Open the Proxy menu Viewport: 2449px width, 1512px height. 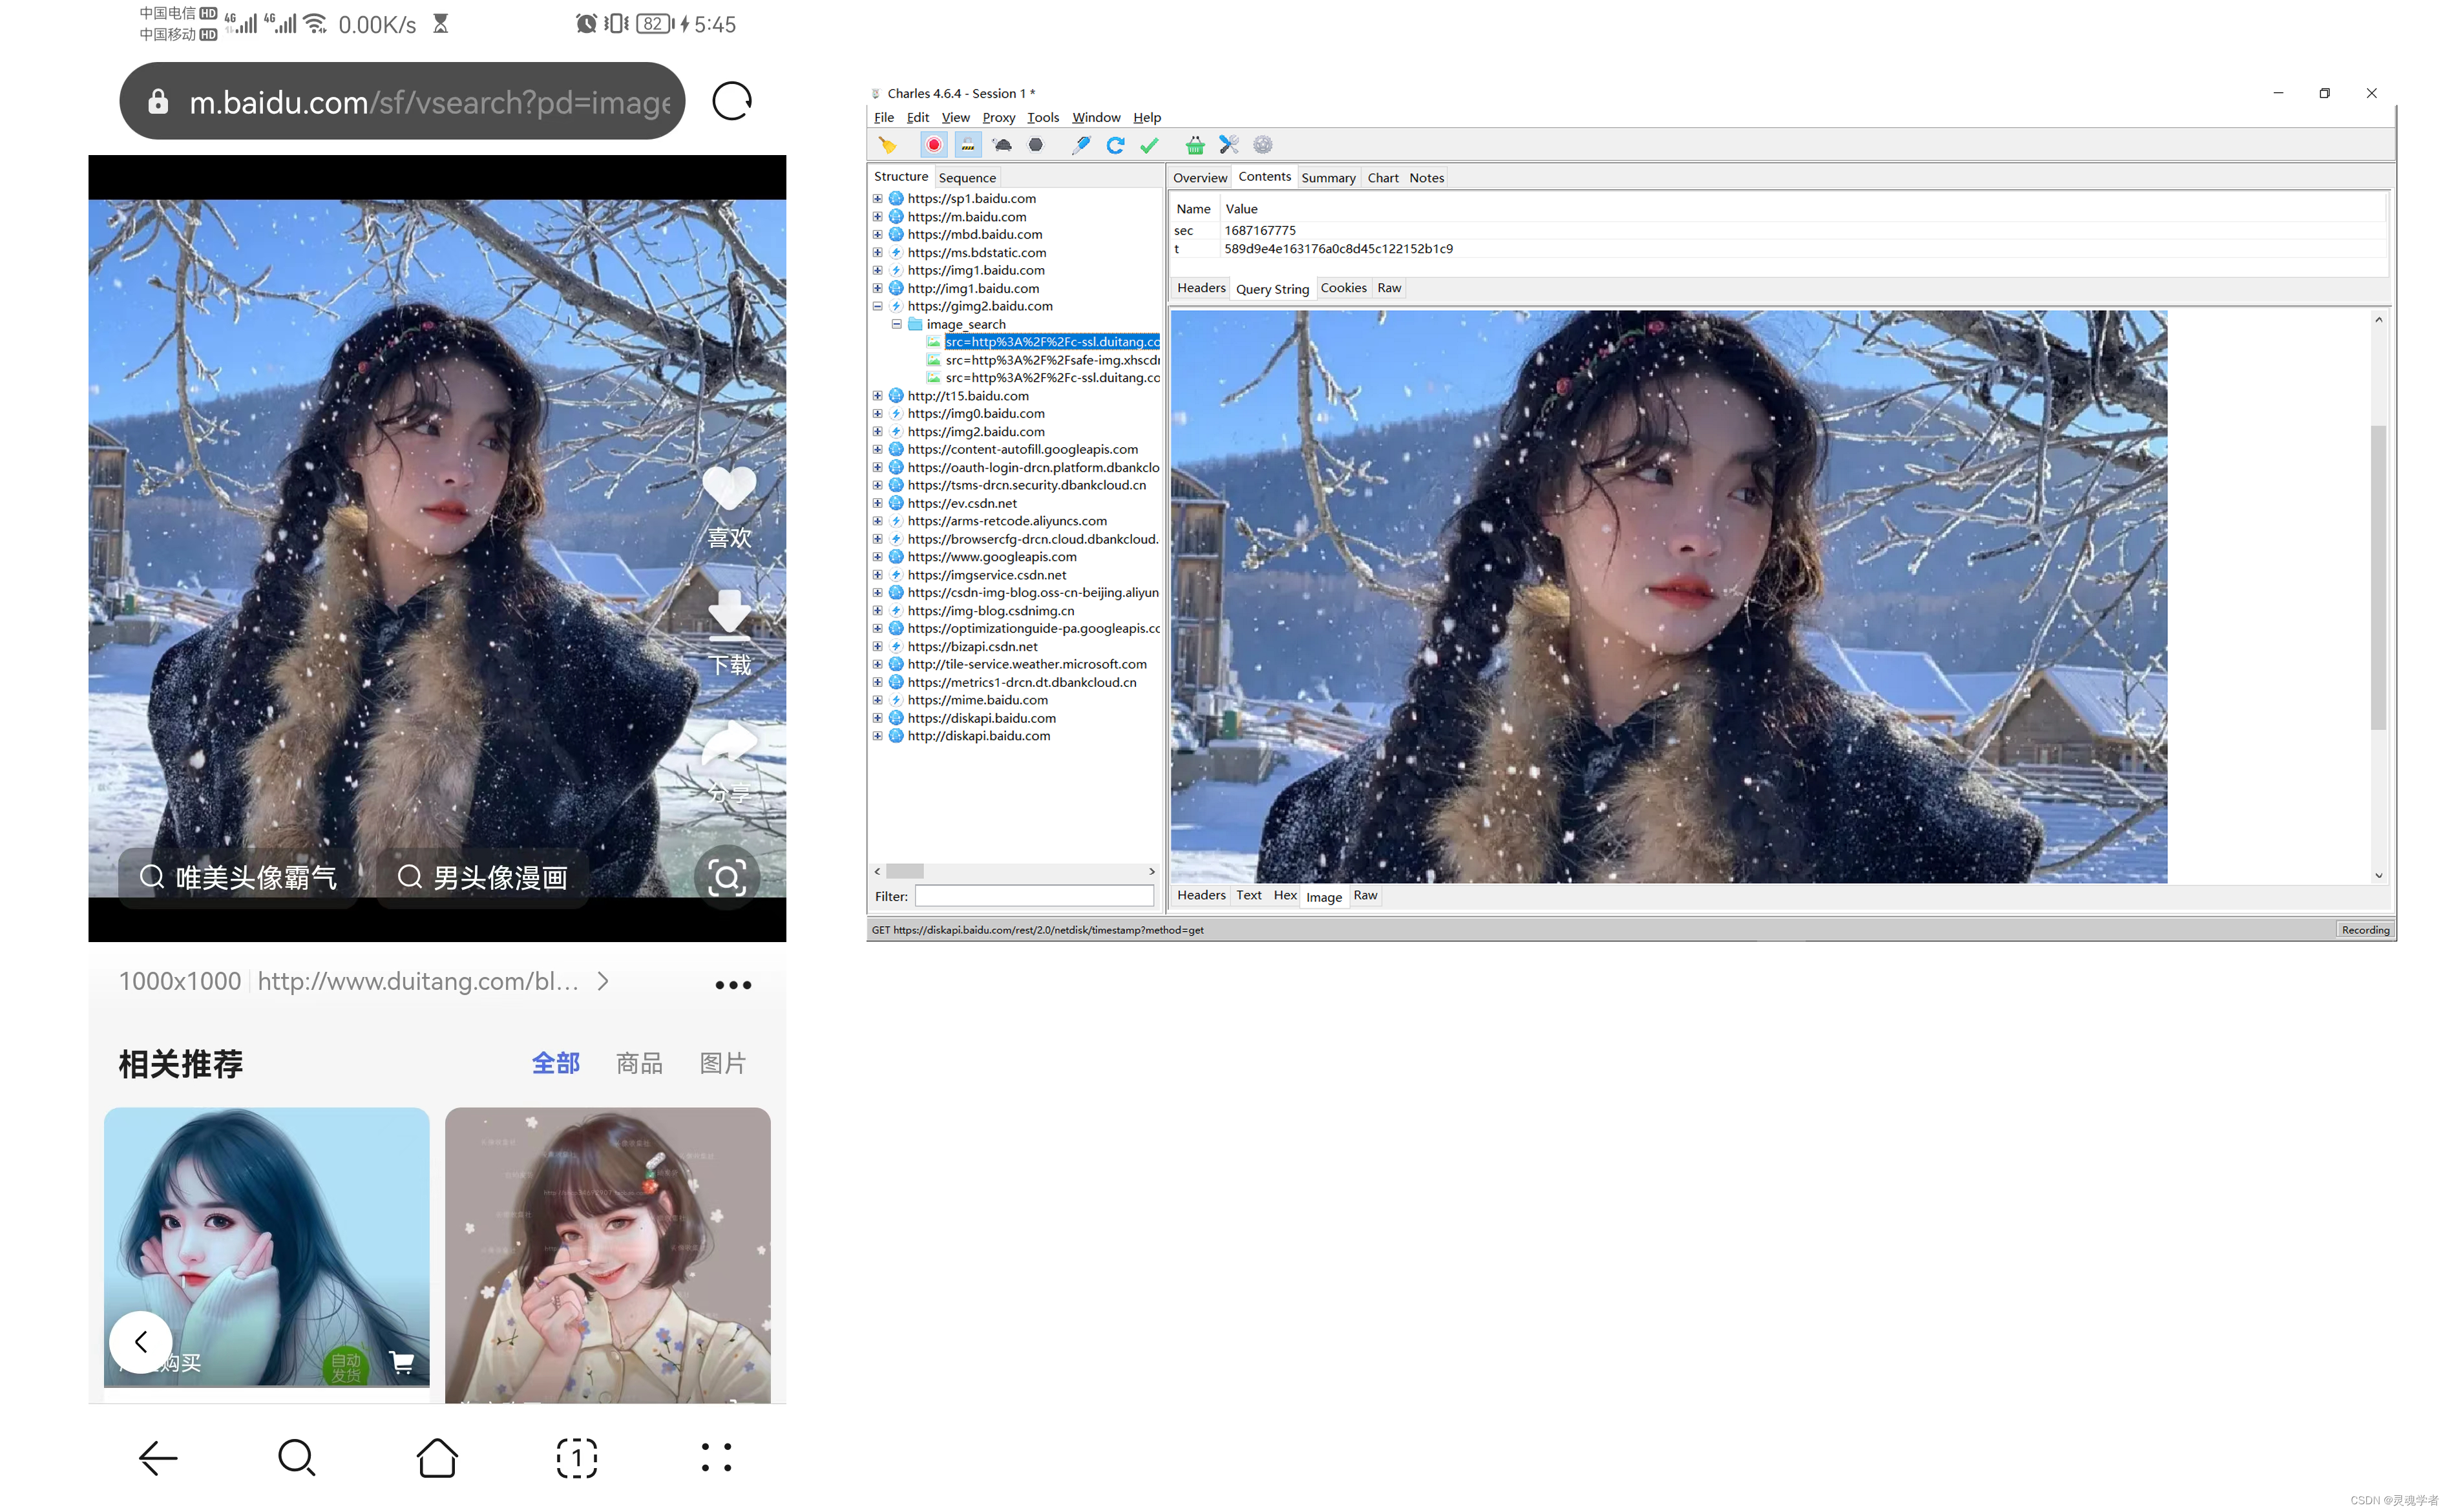[x=998, y=118]
